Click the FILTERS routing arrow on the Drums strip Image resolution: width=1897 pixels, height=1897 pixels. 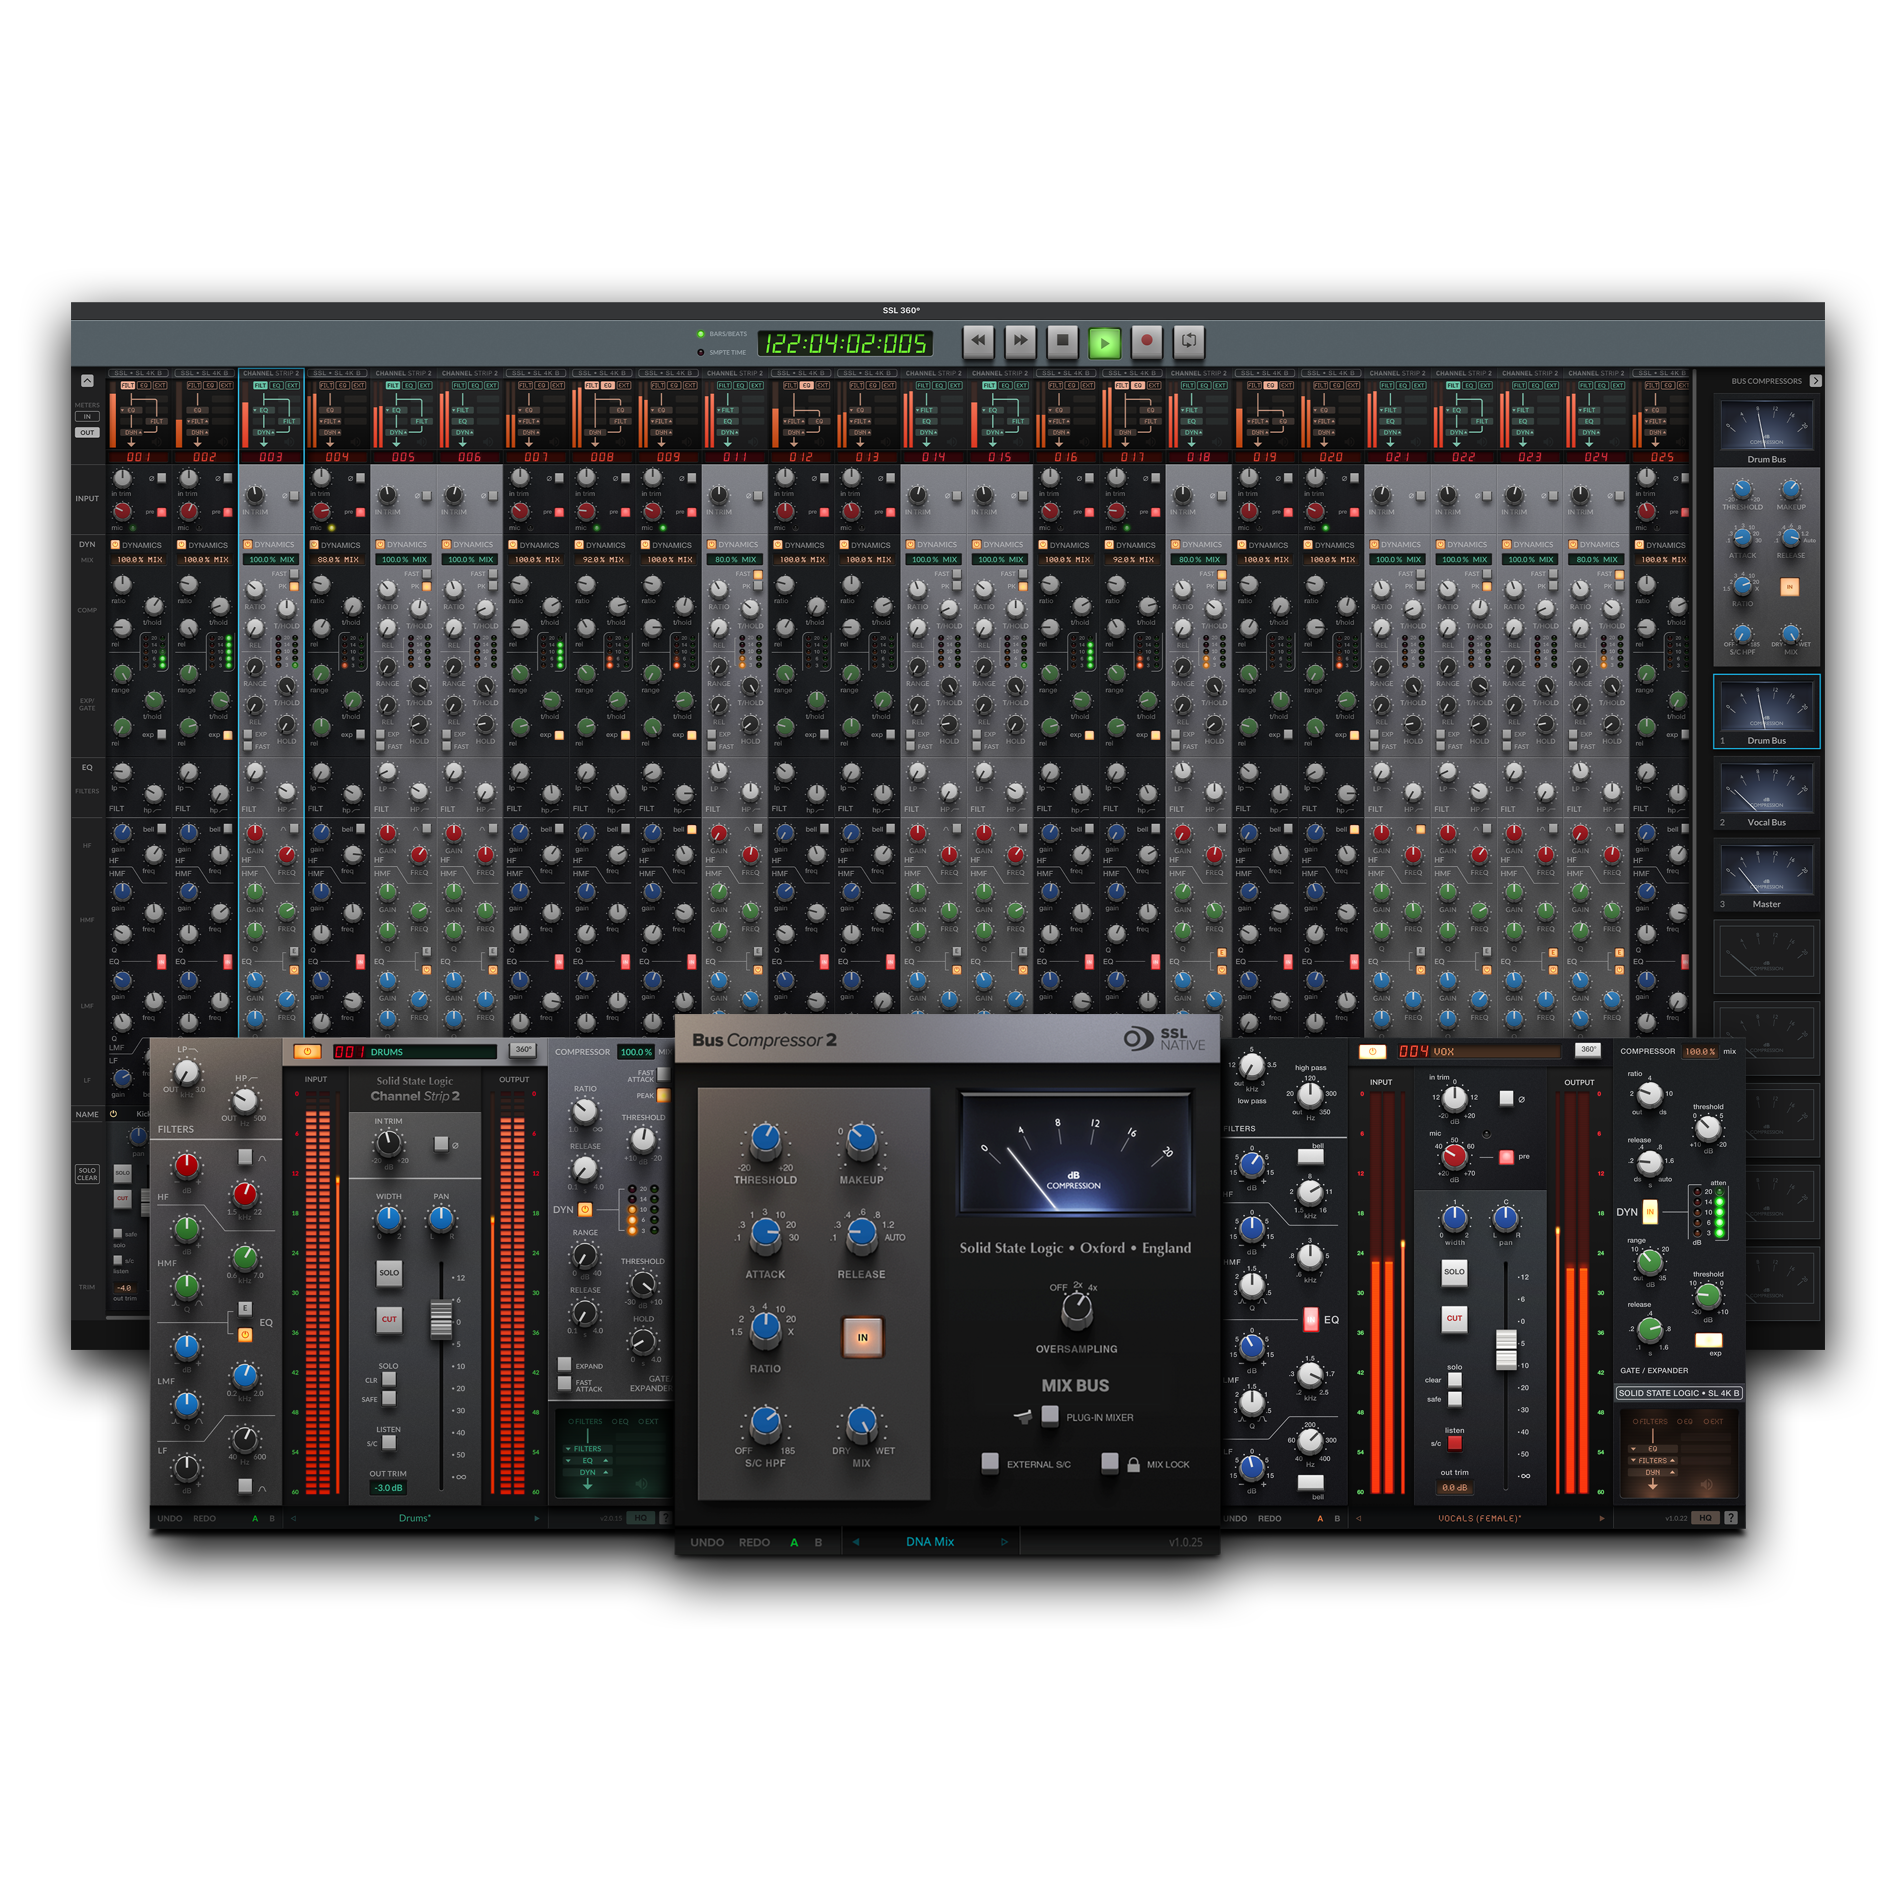tap(568, 1448)
